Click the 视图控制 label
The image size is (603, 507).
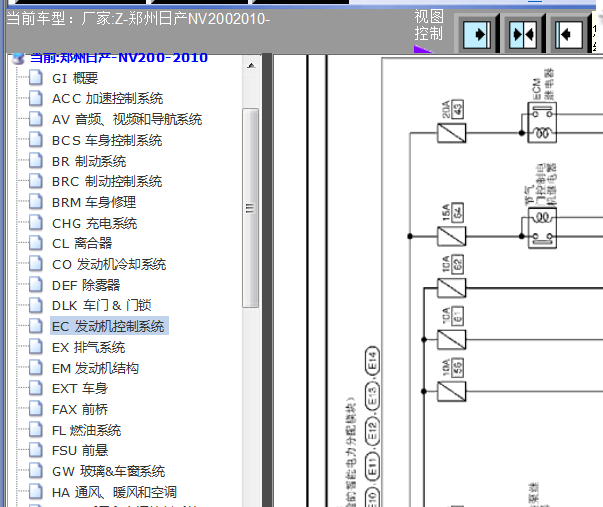(429, 25)
